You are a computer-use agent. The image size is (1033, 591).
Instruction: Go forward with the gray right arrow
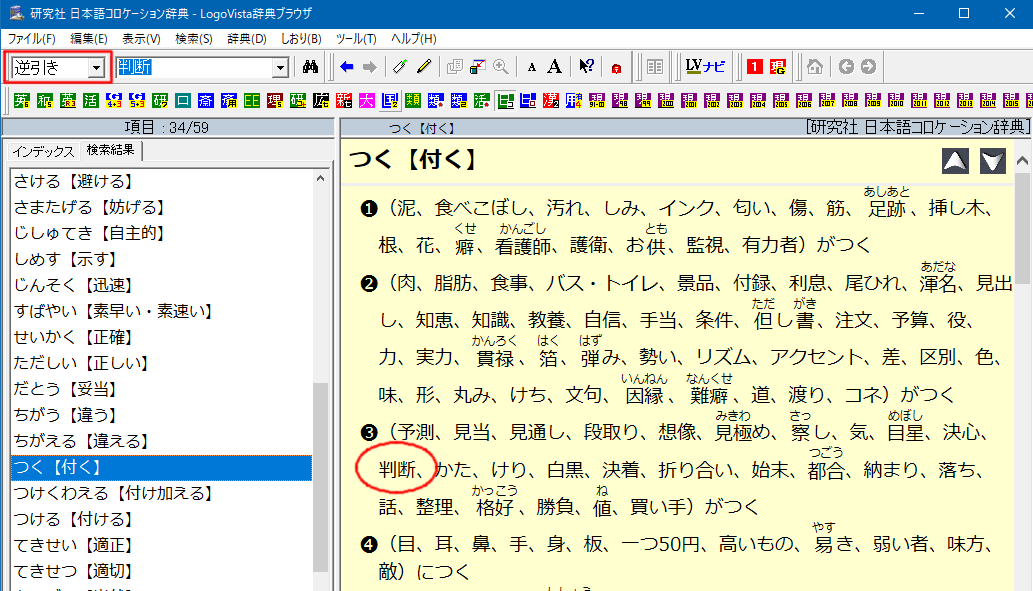370,67
